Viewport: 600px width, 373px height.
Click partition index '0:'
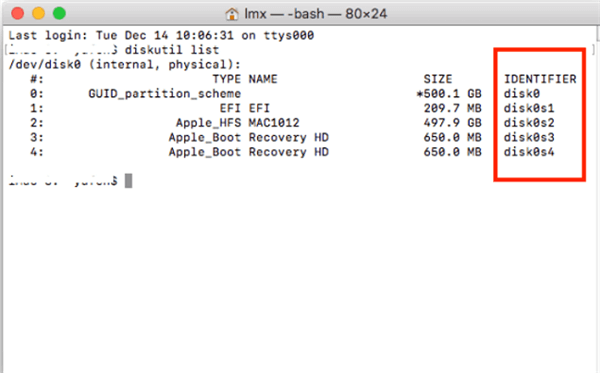tap(37, 94)
